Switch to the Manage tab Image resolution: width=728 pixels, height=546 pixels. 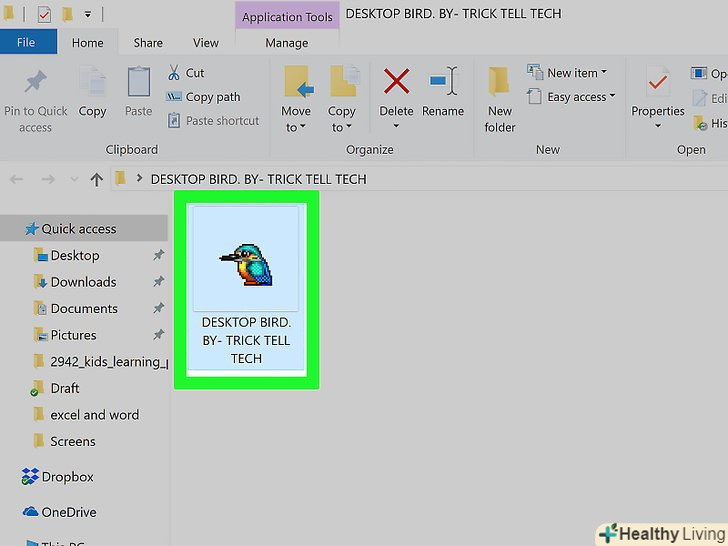tap(286, 43)
